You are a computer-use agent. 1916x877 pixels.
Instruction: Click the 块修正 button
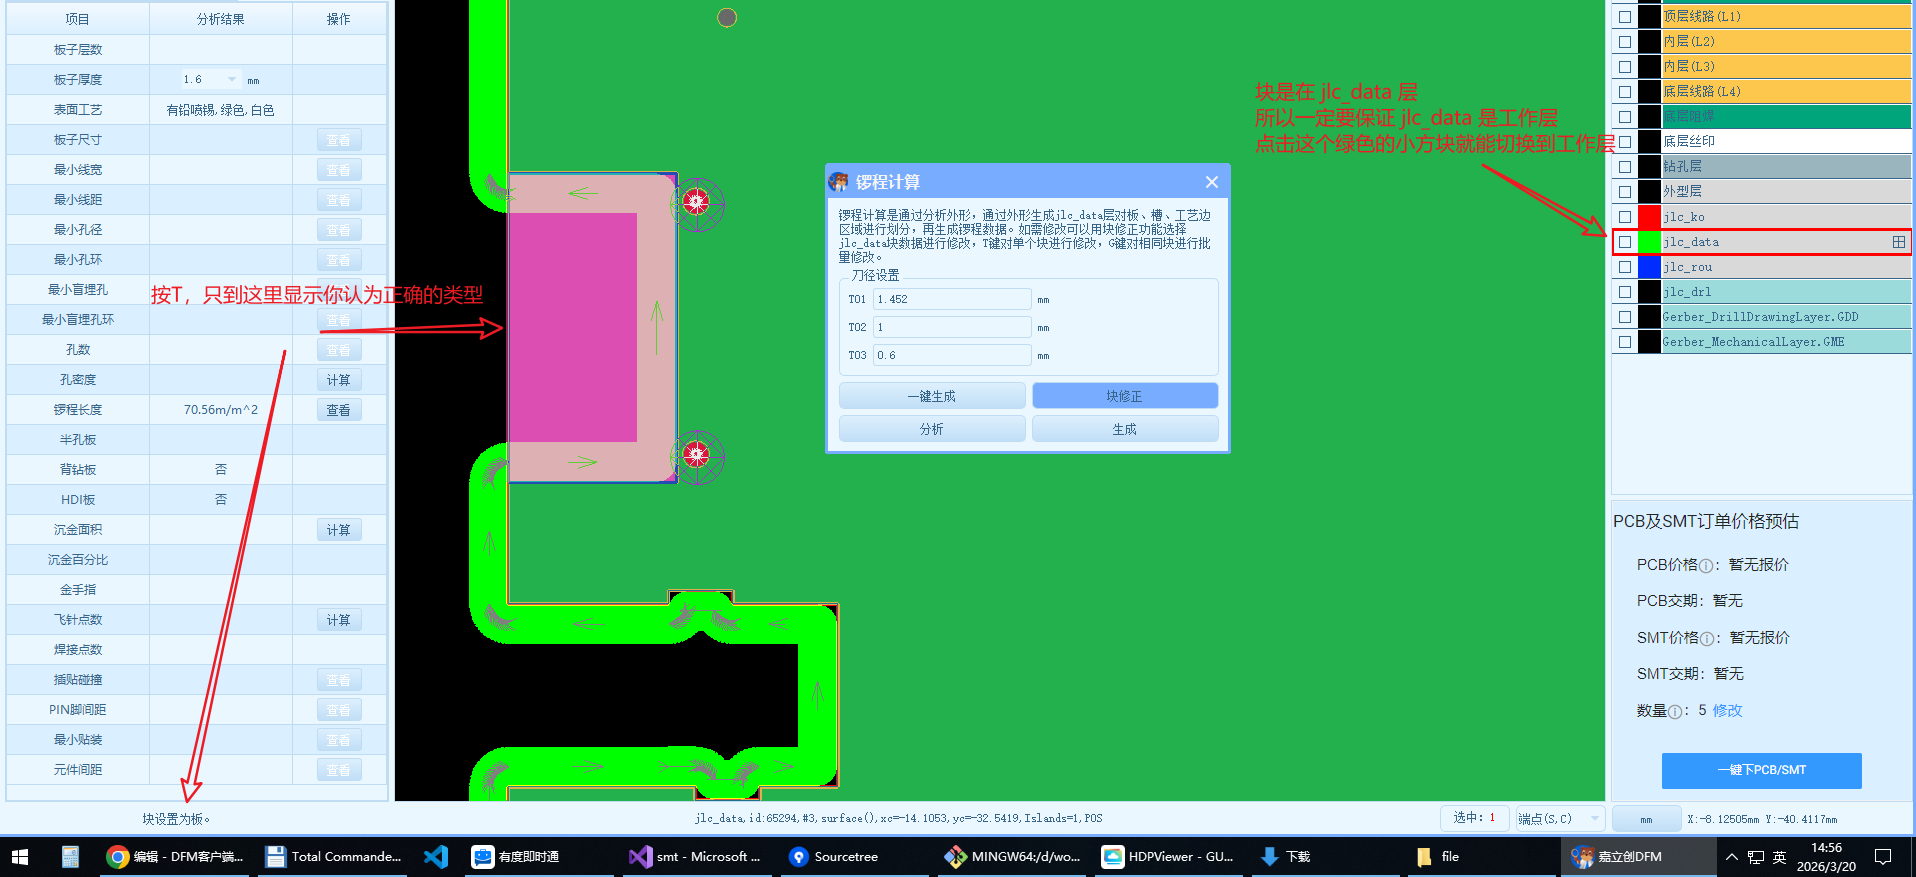(1124, 396)
